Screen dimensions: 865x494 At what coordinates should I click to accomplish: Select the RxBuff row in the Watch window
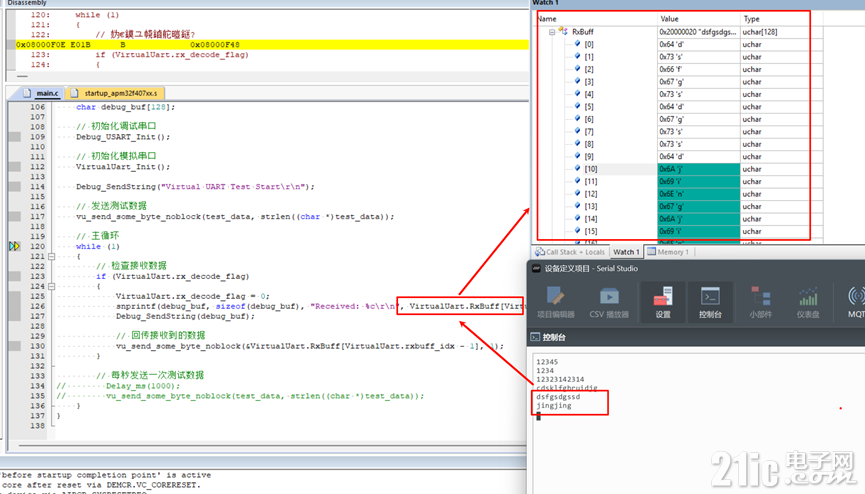(679, 32)
